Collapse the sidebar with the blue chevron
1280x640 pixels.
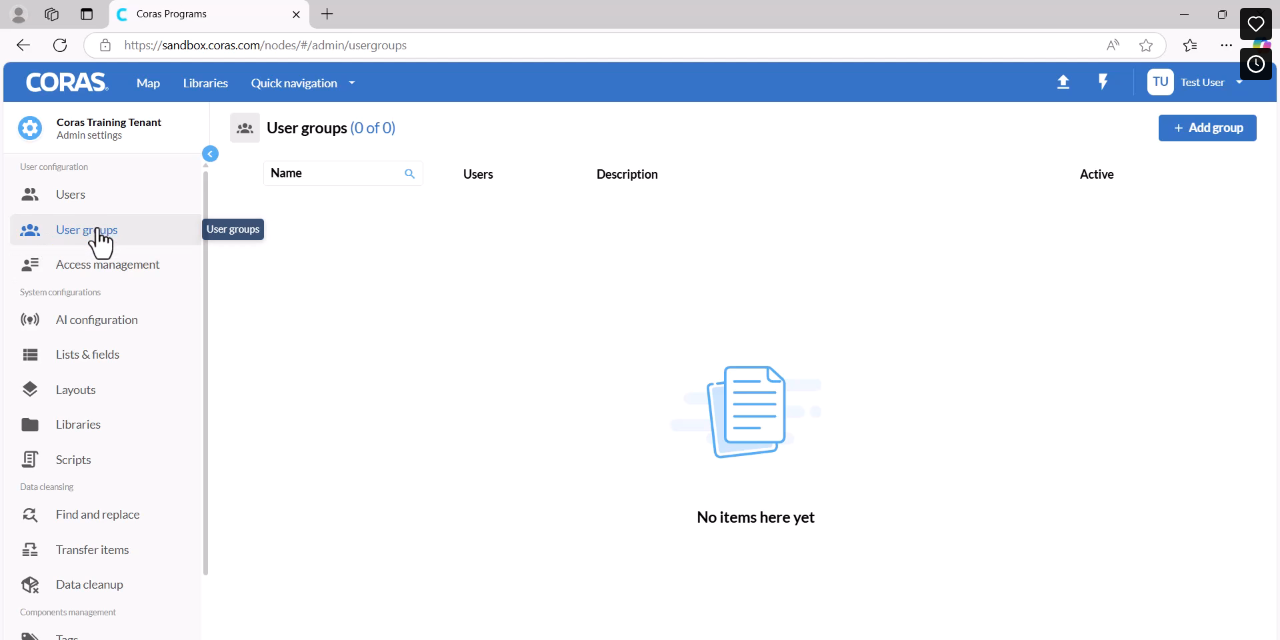tap(210, 154)
